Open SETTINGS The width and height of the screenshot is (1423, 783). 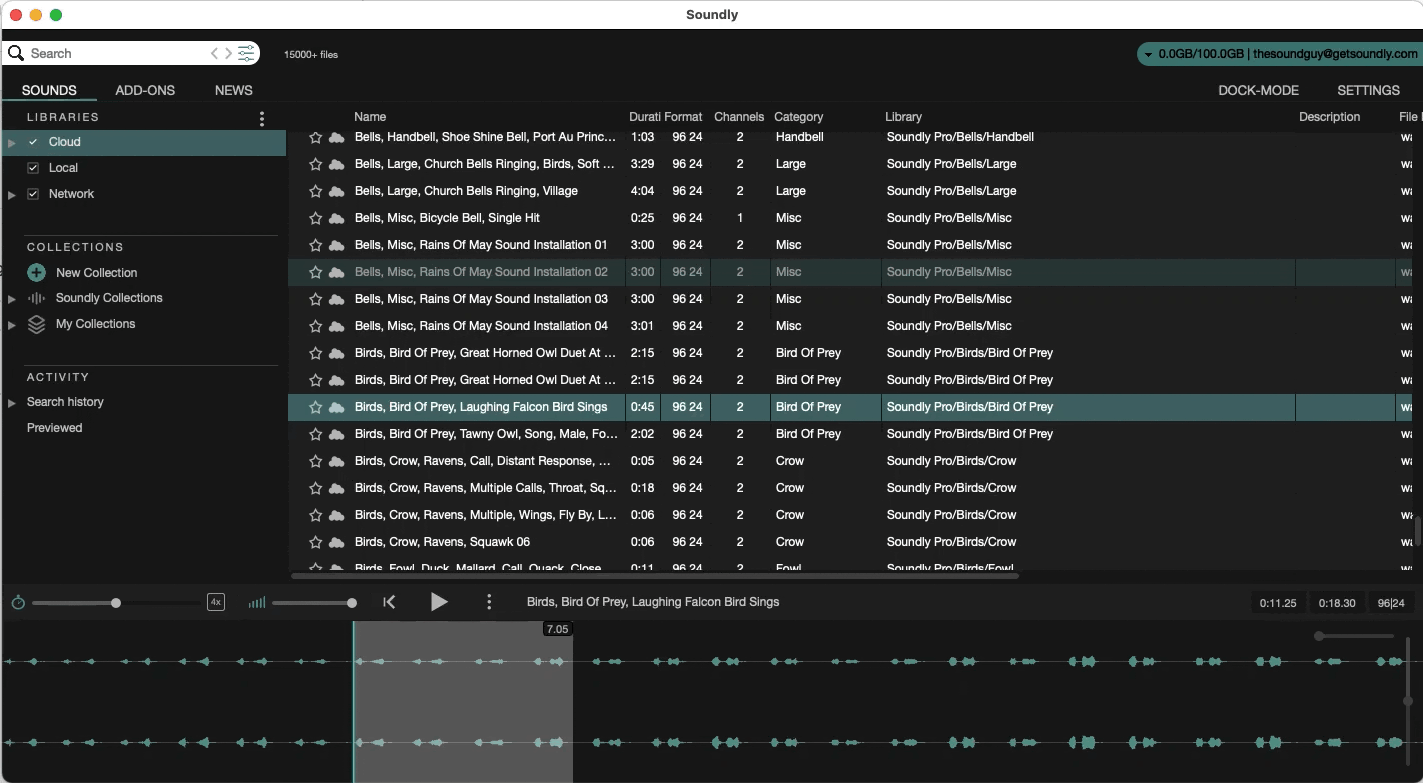(1368, 90)
